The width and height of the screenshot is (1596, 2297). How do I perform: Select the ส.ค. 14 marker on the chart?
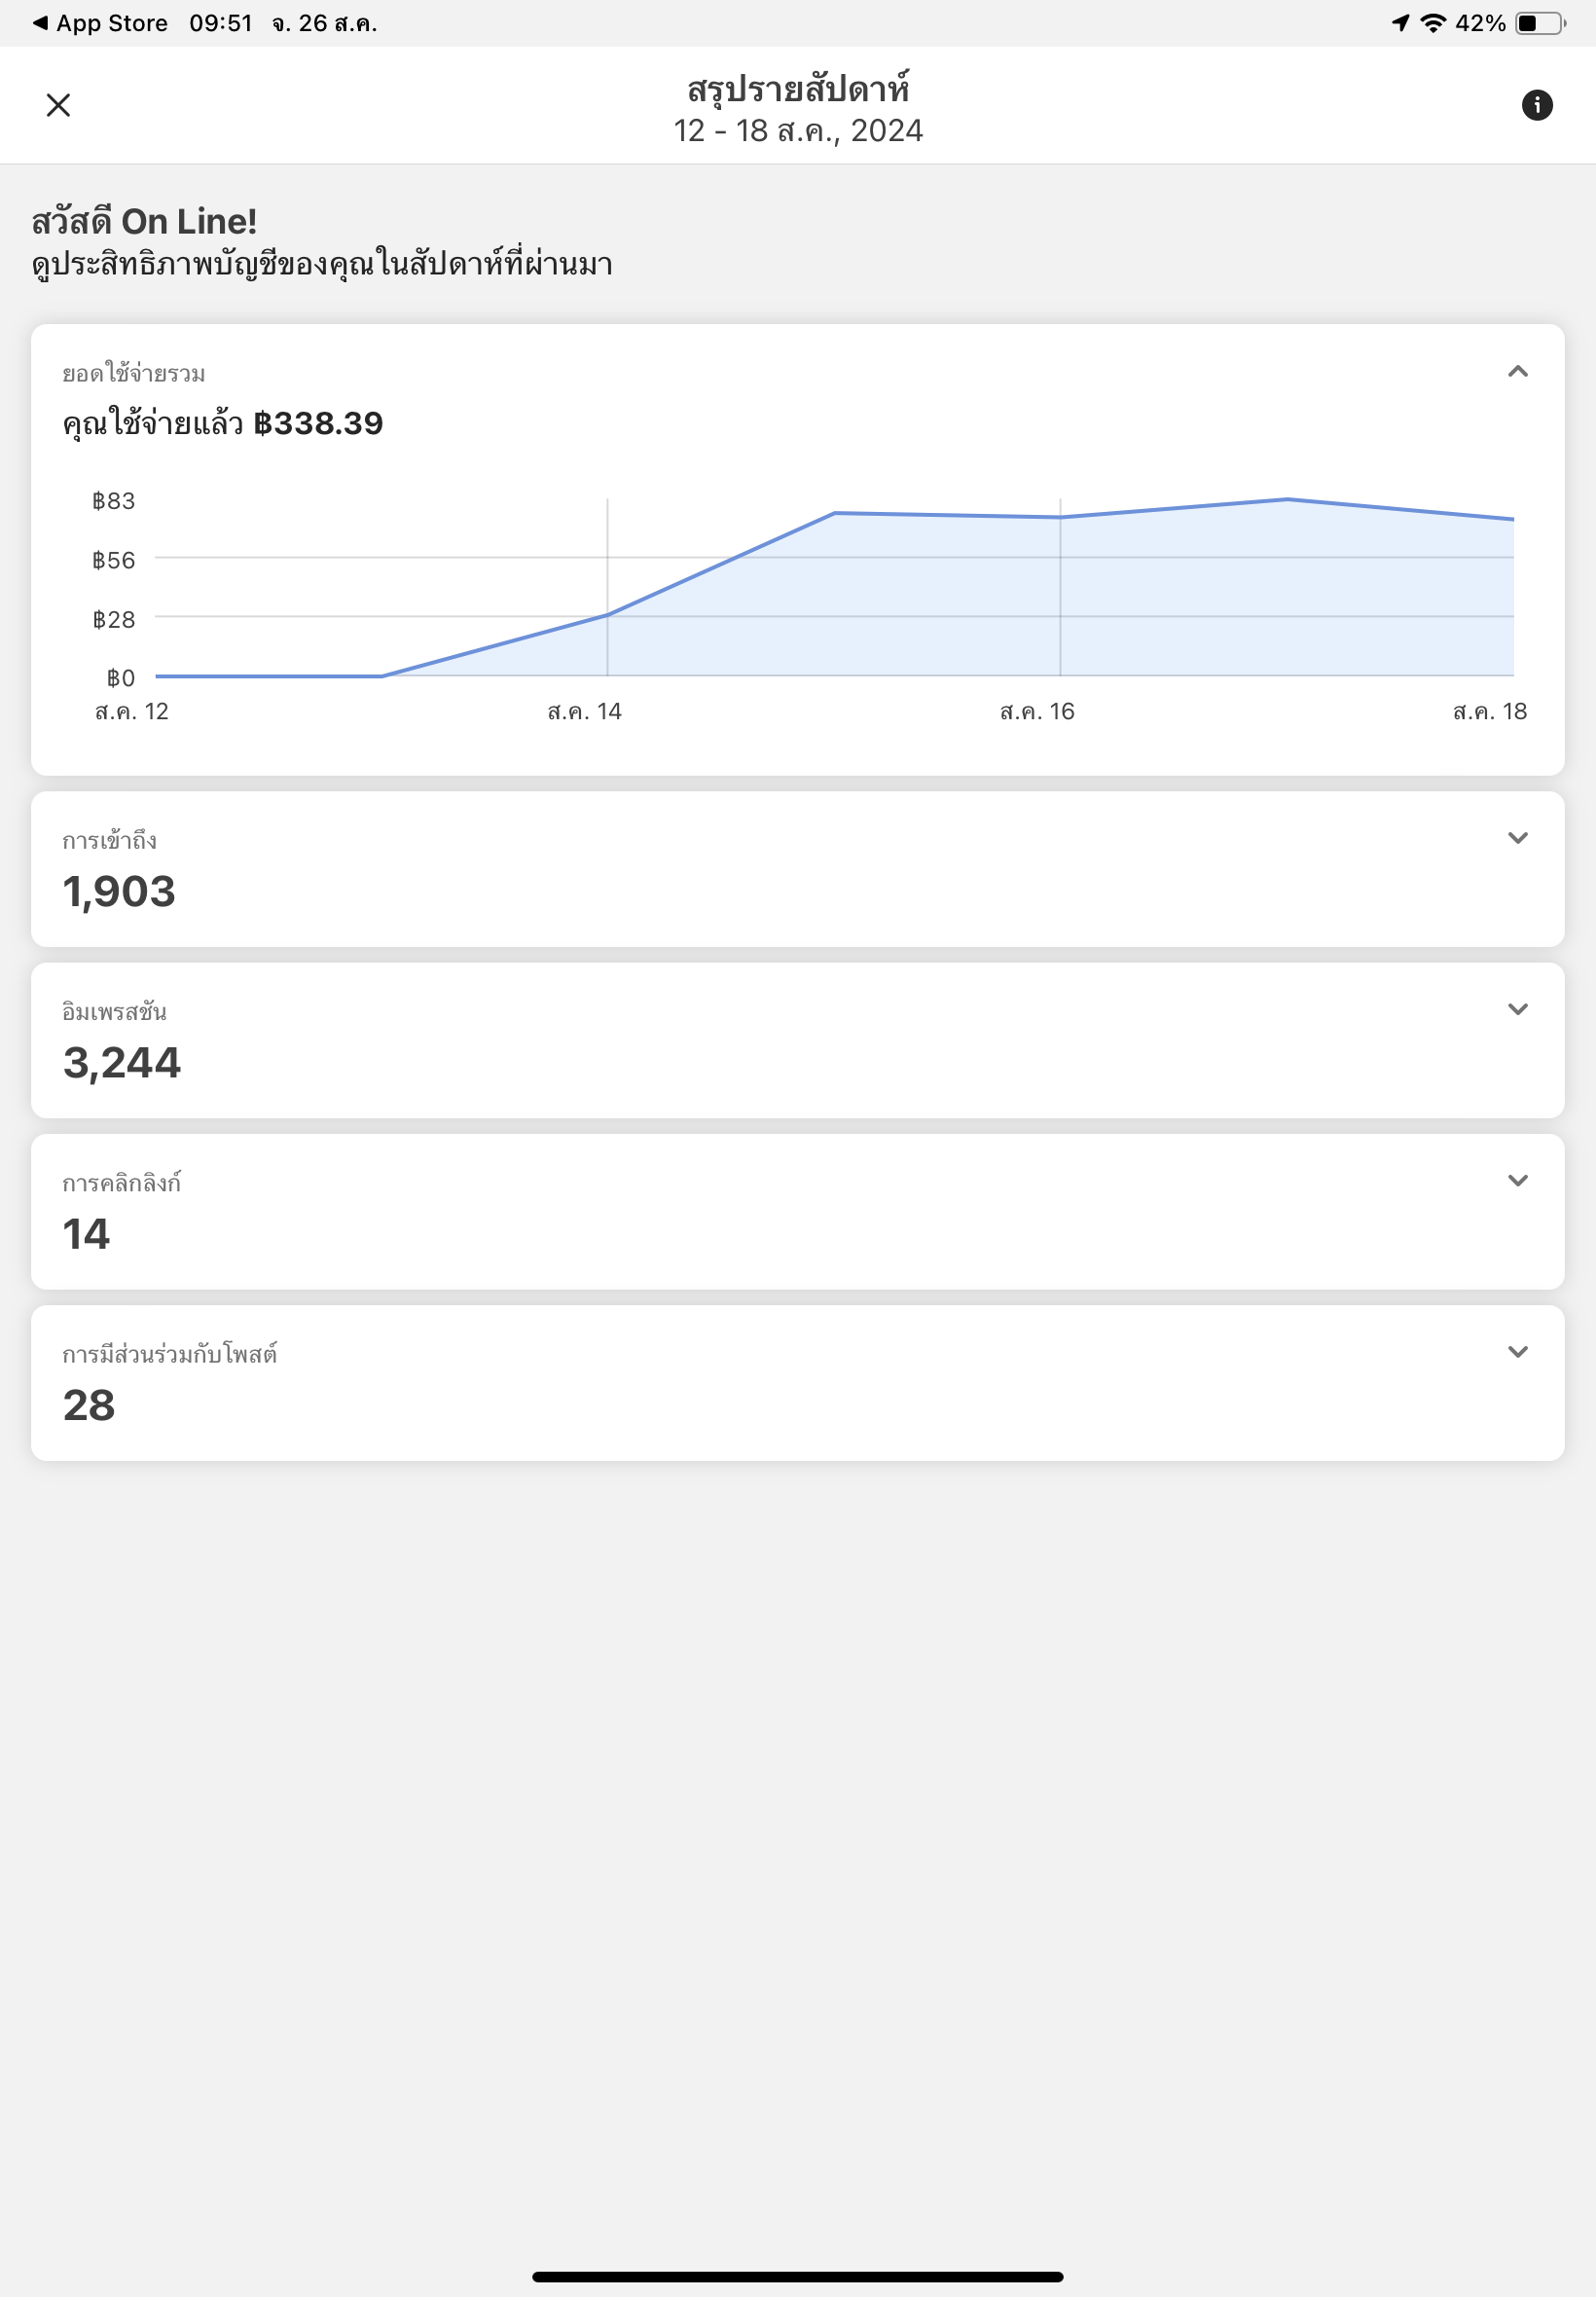click(x=607, y=615)
